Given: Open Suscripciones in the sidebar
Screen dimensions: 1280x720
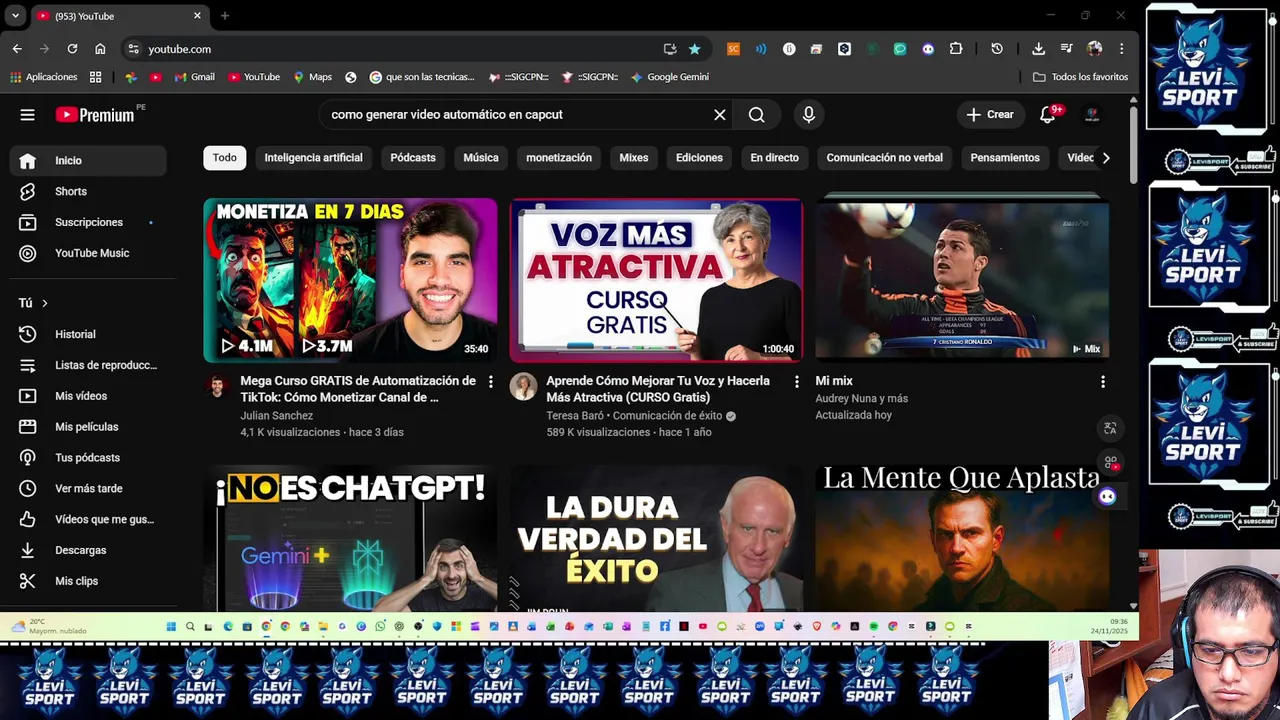Looking at the screenshot, I should coord(88,222).
